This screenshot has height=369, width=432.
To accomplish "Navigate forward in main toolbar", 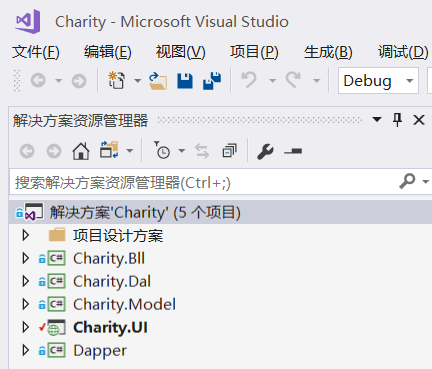I will 79,80.
